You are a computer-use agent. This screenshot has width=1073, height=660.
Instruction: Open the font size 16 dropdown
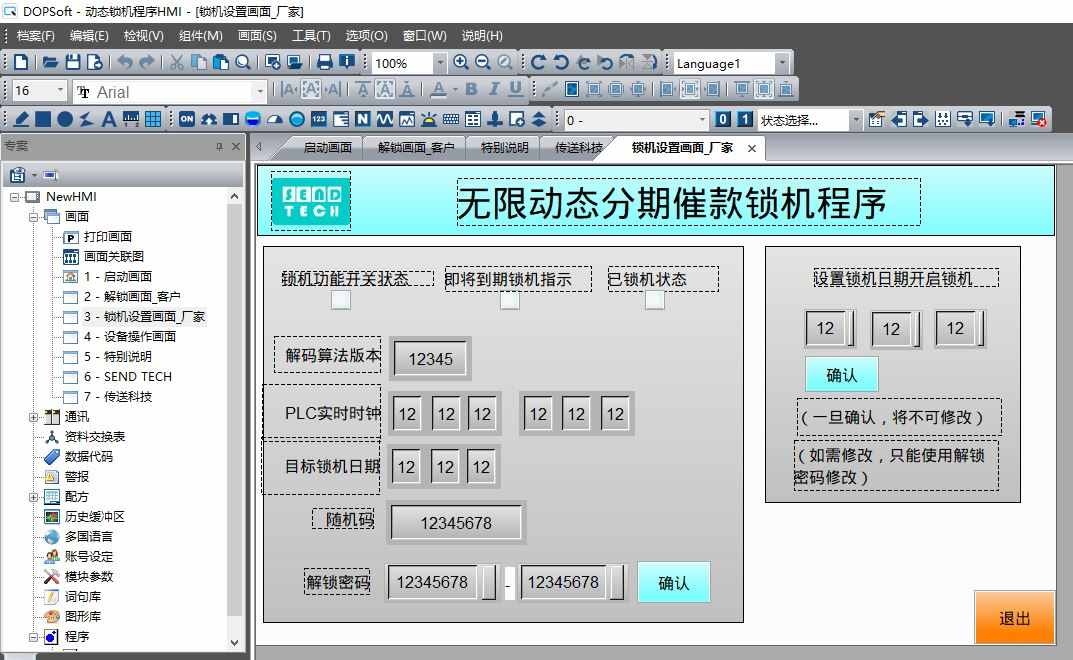(x=60, y=90)
